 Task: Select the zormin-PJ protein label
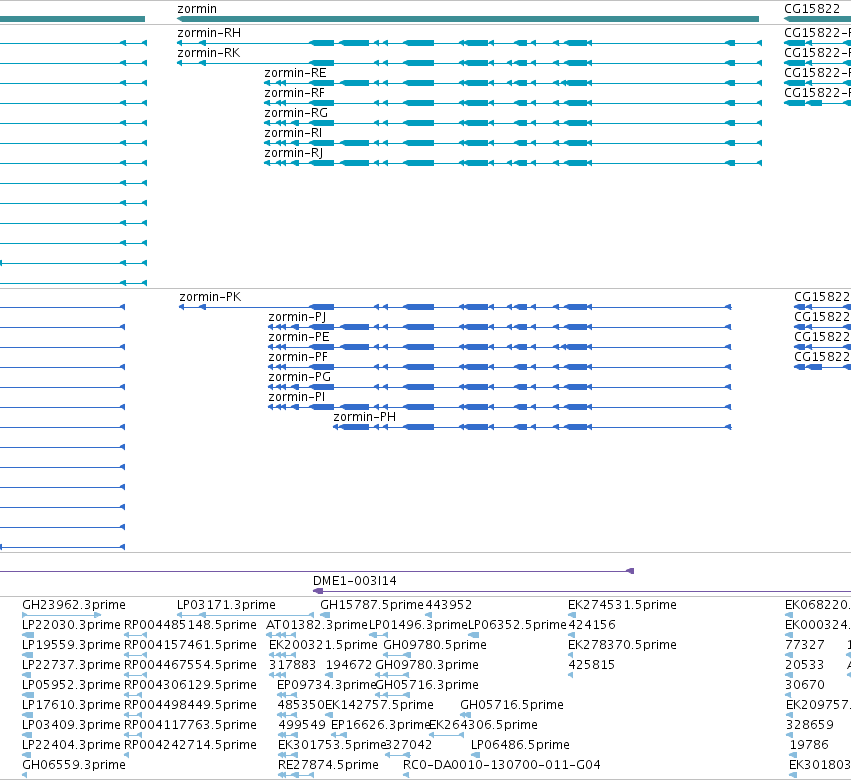click(297, 317)
